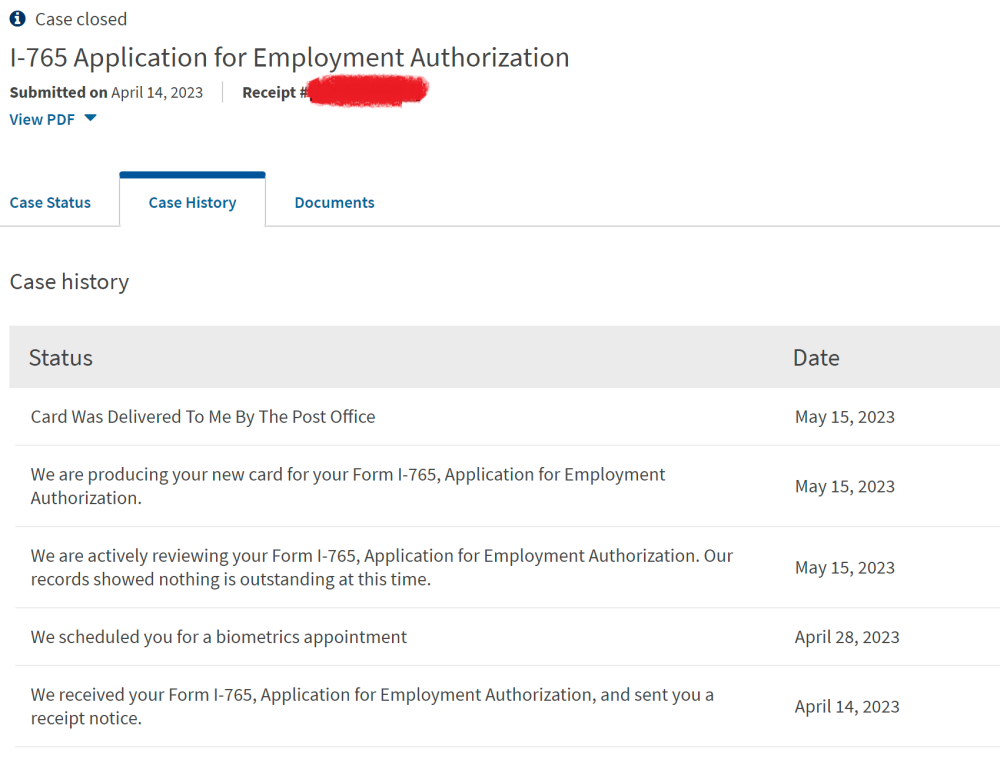Open the Documents tab
The width and height of the screenshot is (1000, 765).
click(x=334, y=203)
